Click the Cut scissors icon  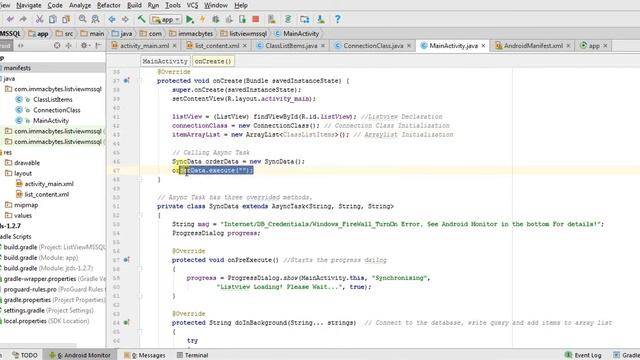[39, 19]
